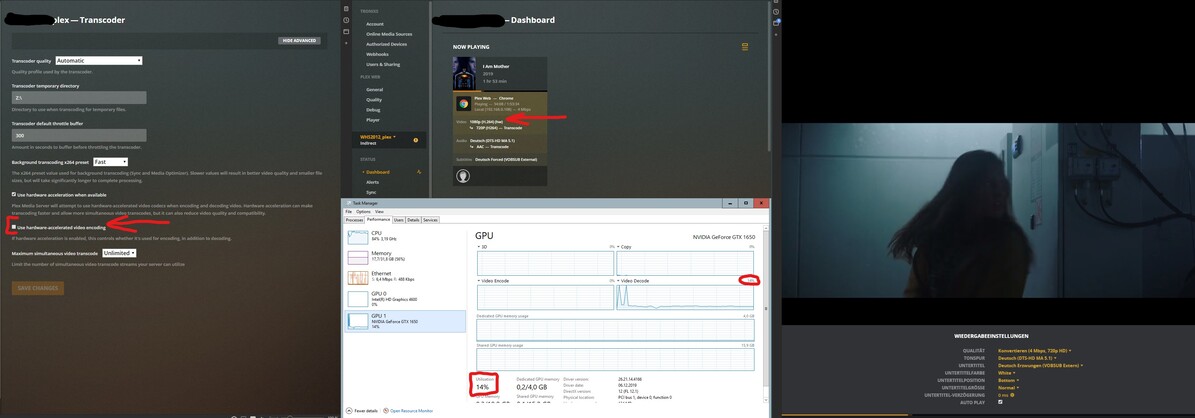1195x418 pixels.
Task: Select the CPU graph thumbnail in Task Manager
Action: pos(357,236)
